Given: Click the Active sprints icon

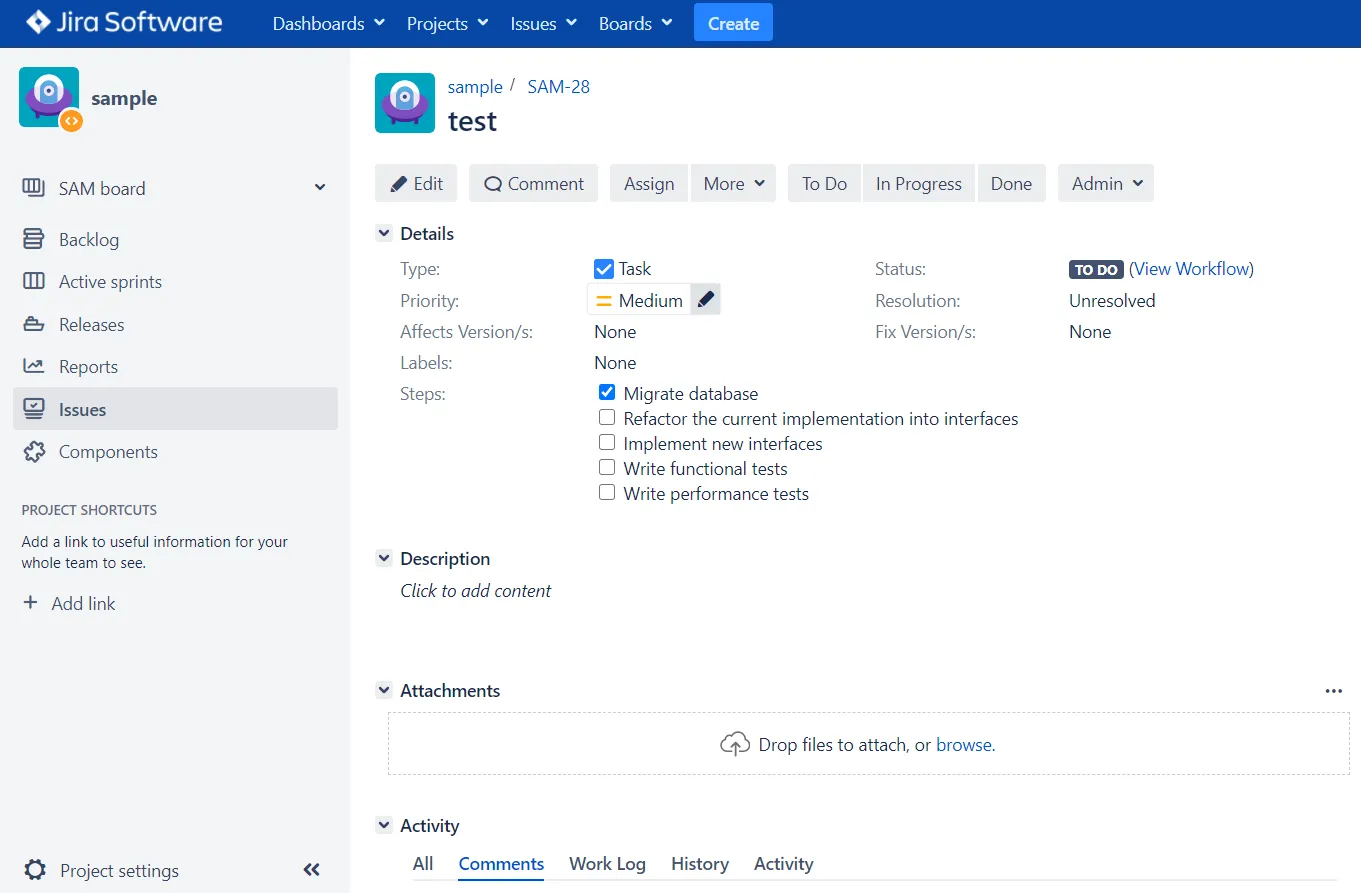Looking at the screenshot, I should [x=34, y=281].
